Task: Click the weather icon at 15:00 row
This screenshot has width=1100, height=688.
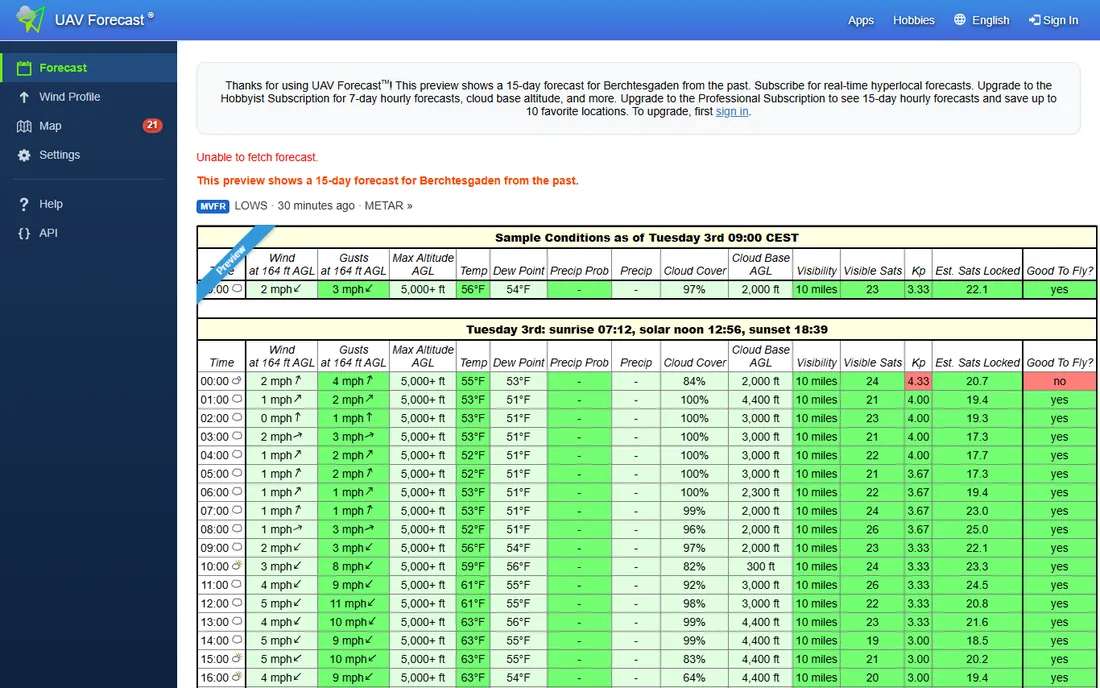Action: (x=237, y=658)
